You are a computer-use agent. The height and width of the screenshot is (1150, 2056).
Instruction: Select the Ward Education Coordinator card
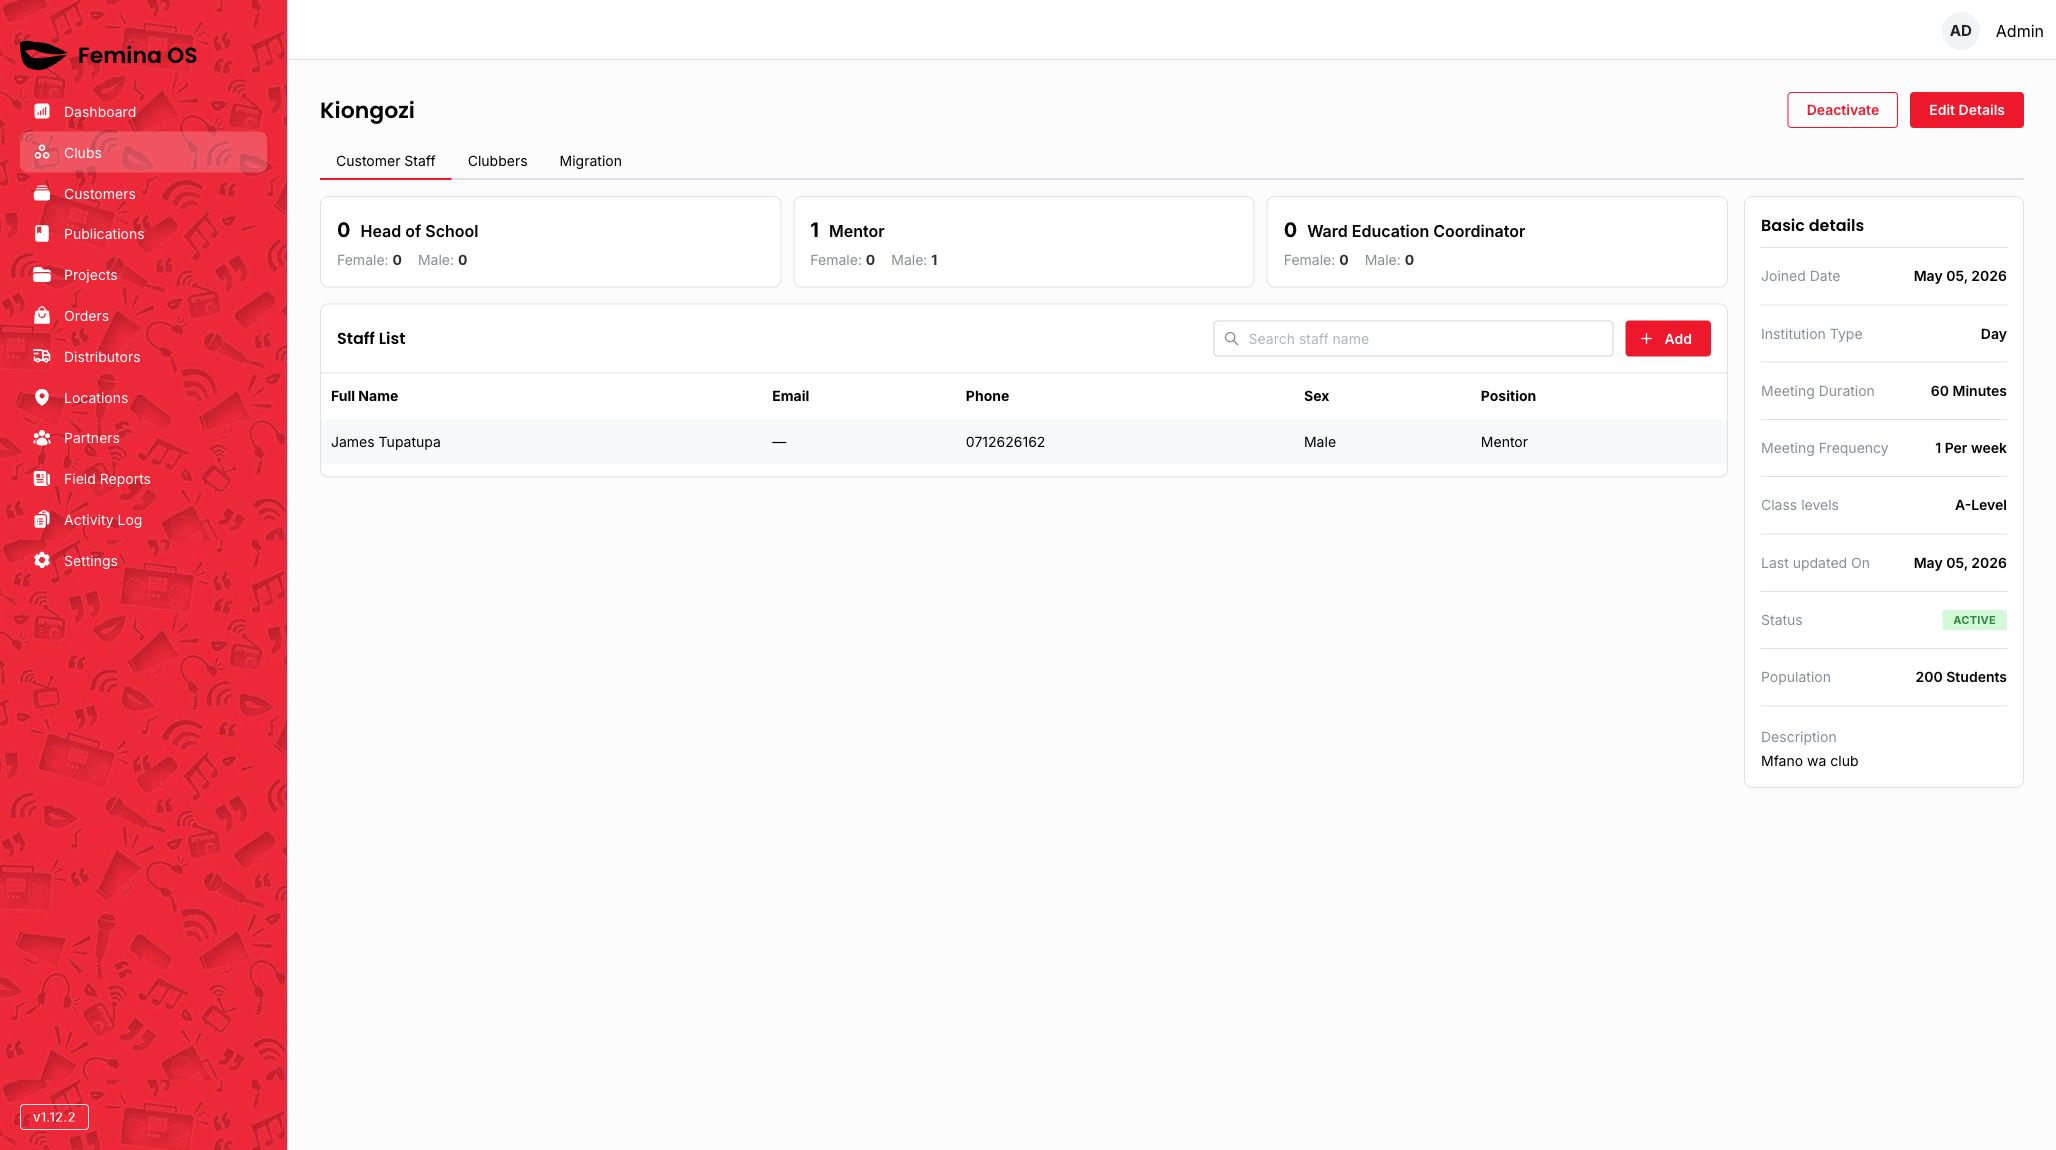(x=1496, y=242)
